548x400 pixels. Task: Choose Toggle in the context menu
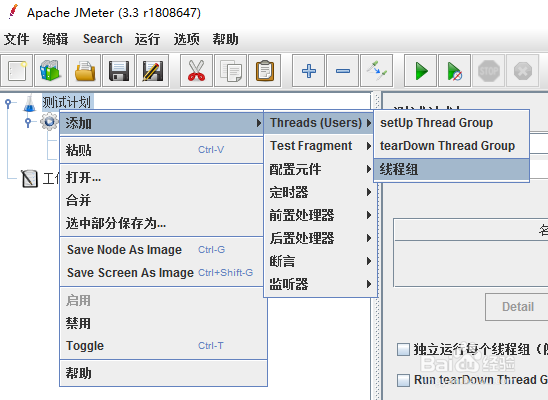163,346
